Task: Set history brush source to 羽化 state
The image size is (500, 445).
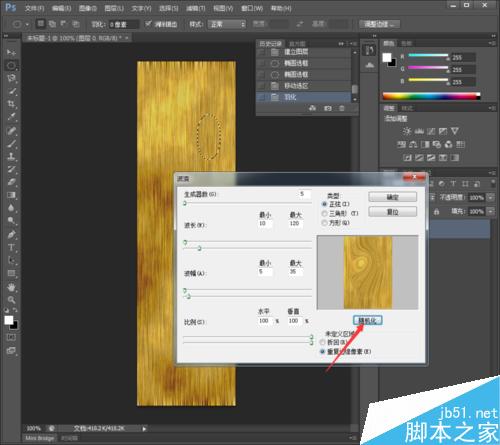Action: click(x=262, y=97)
